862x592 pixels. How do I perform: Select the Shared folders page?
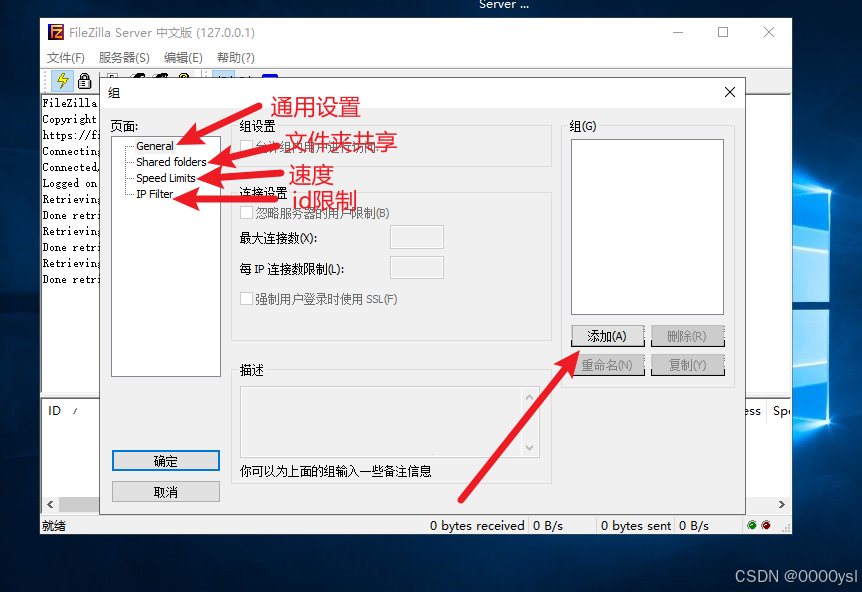[x=171, y=162]
